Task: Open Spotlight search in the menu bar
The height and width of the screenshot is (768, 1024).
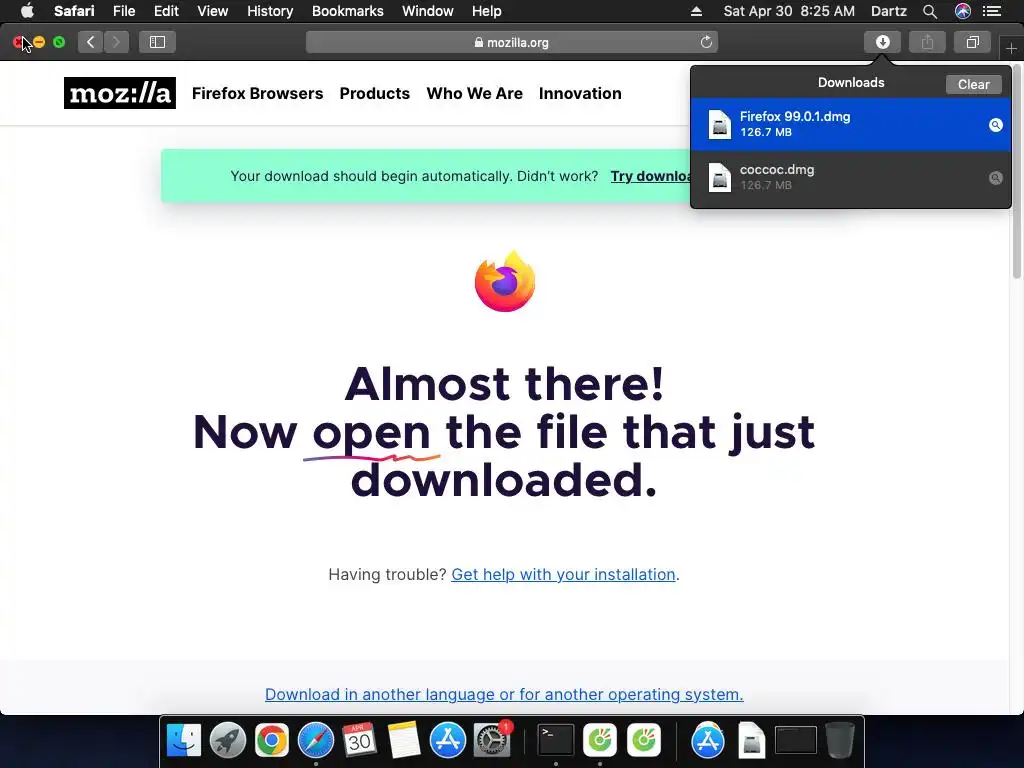Action: 930,11
